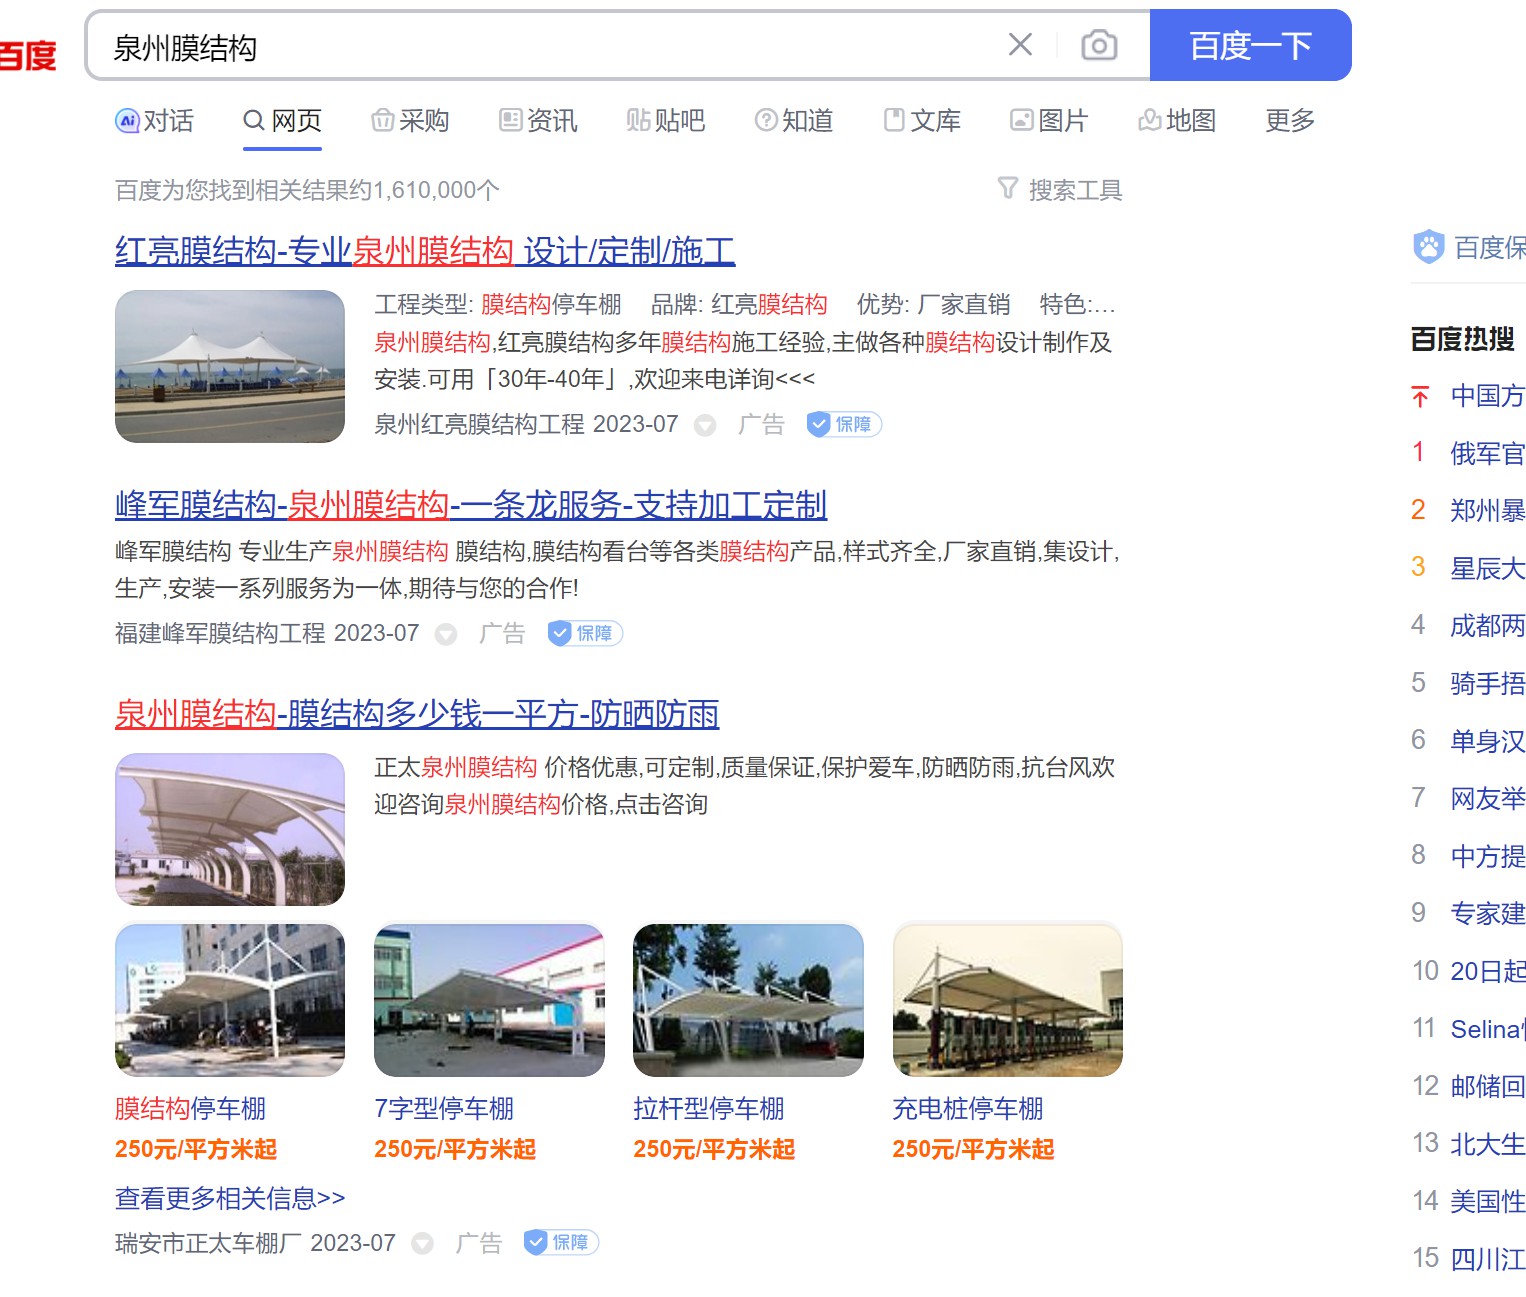Open hot search item 2 郑州暴
The image size is (1526, 1297).
pos(1488,511)
